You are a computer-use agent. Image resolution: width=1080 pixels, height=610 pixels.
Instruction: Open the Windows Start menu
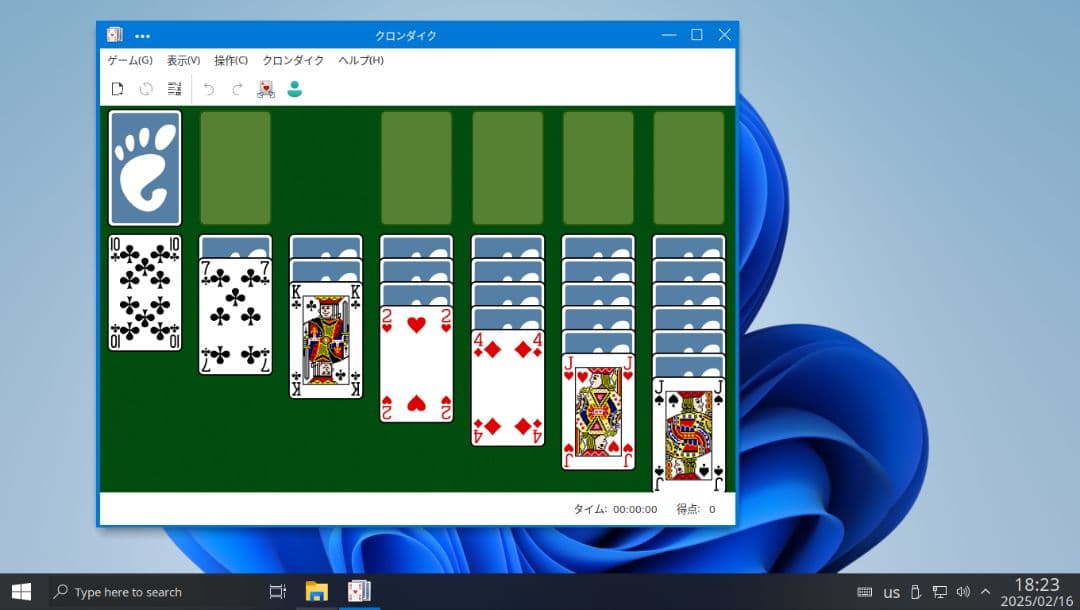click(19, 591)
